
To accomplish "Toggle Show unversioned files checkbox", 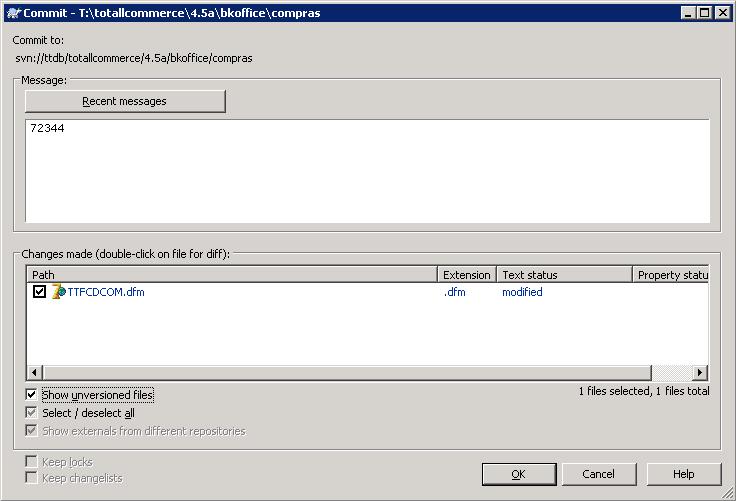I will tap(31, 394).
